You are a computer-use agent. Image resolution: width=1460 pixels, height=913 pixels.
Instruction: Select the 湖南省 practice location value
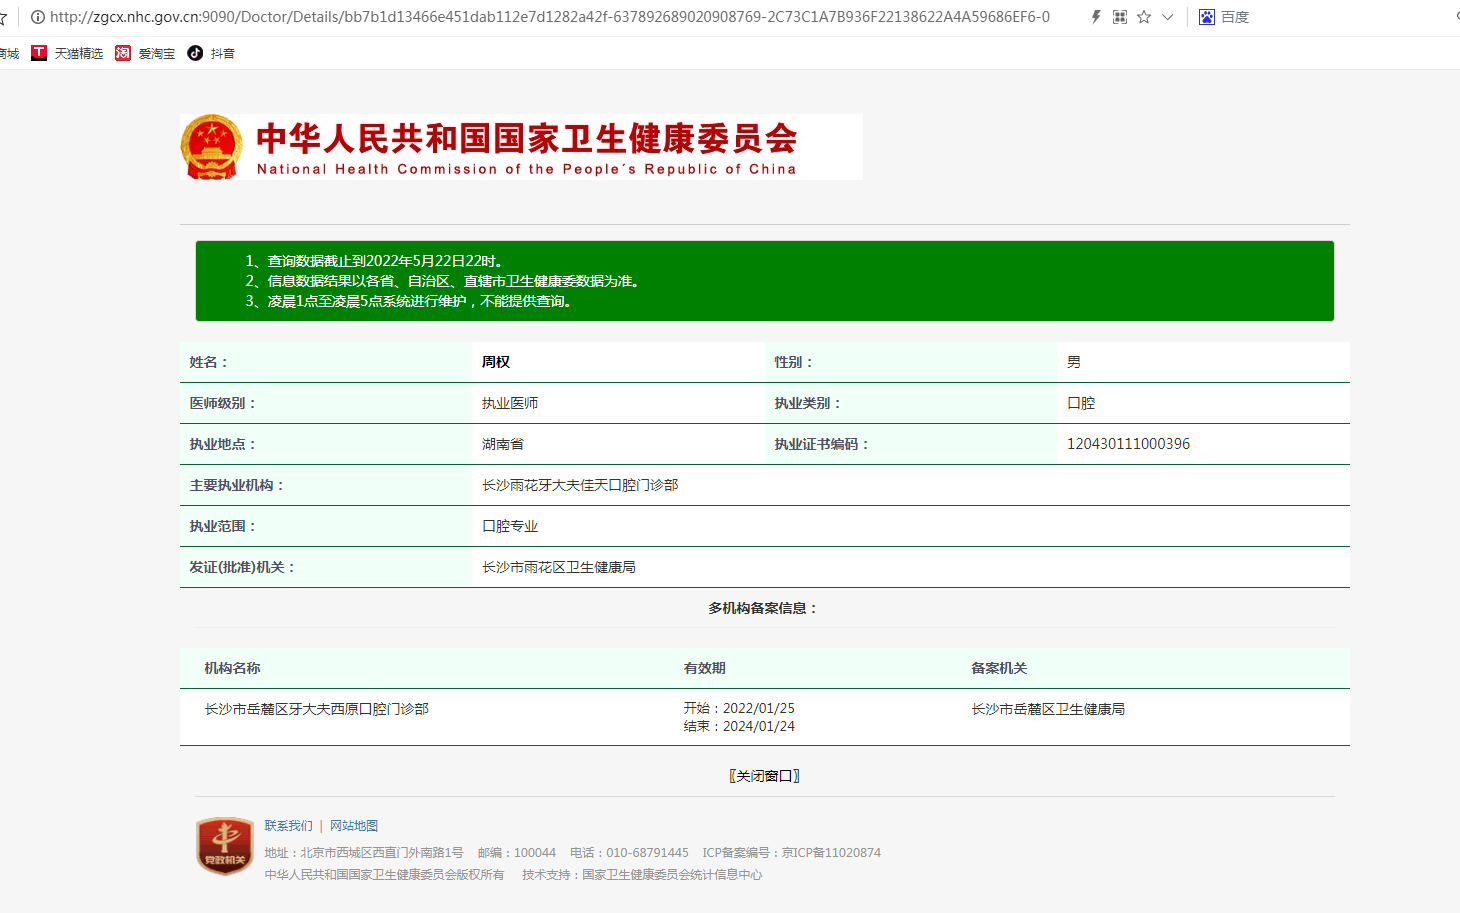(503, 444)
